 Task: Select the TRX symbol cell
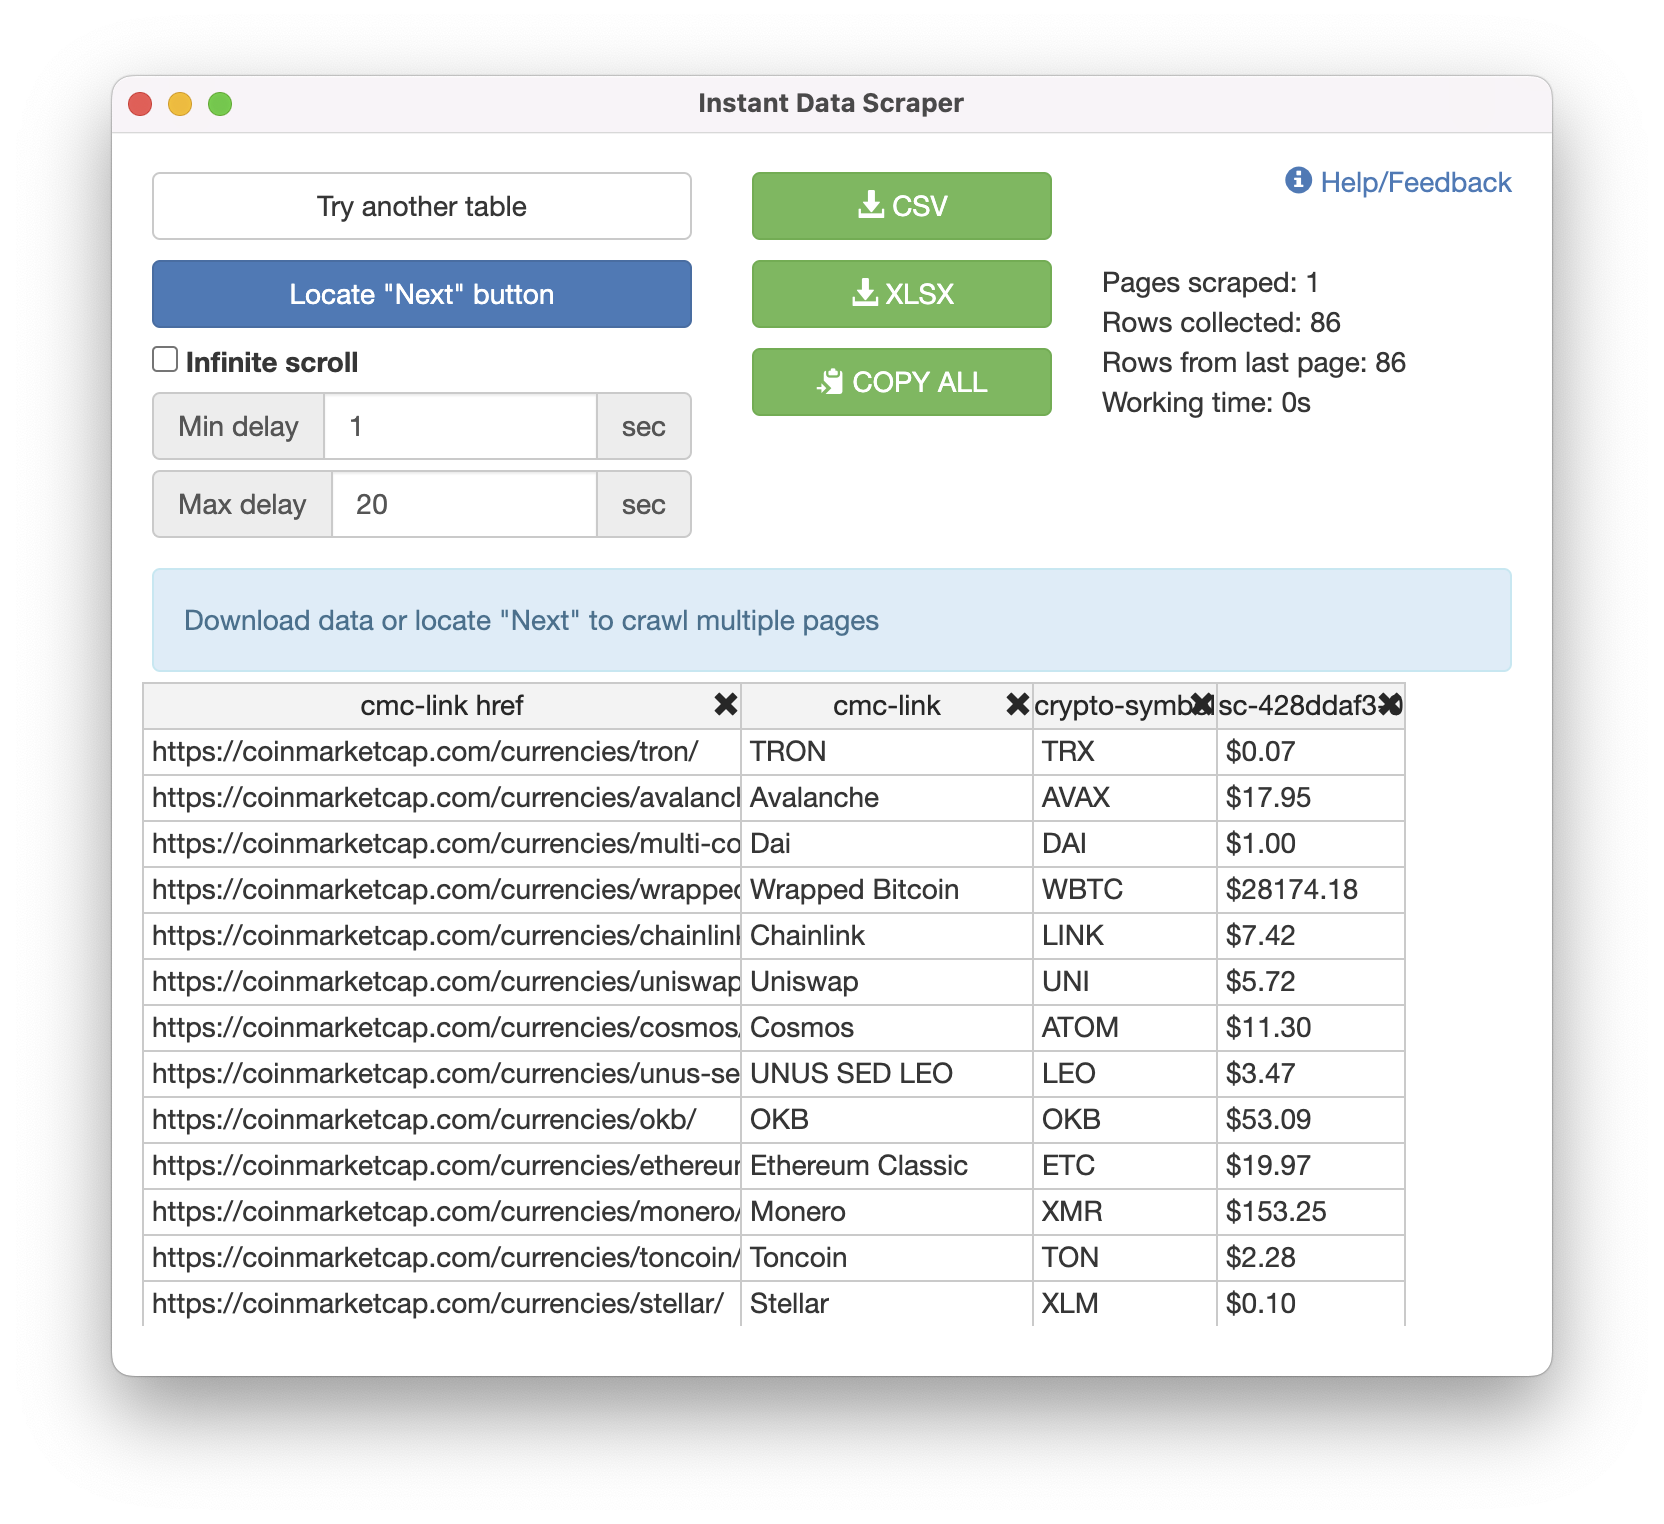pos(1124,752)
